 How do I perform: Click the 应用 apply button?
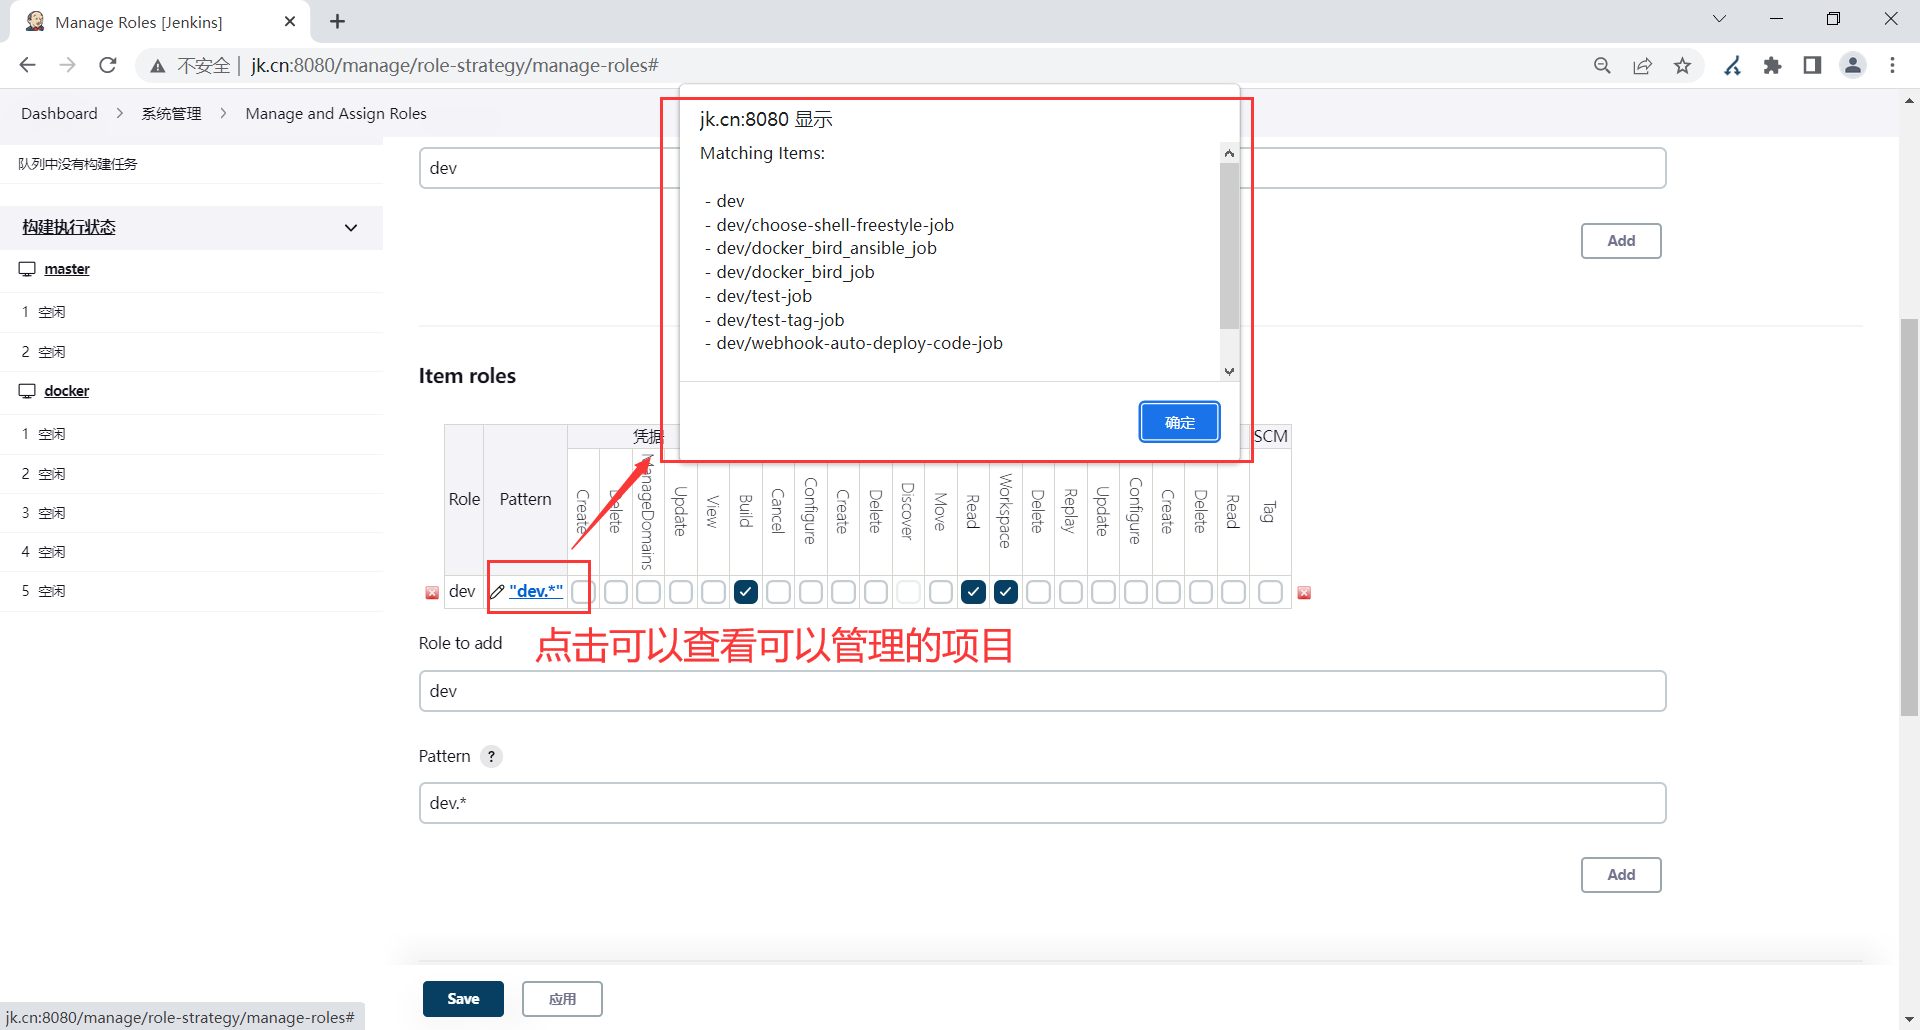pyautogui.click(x=562, y=999)
